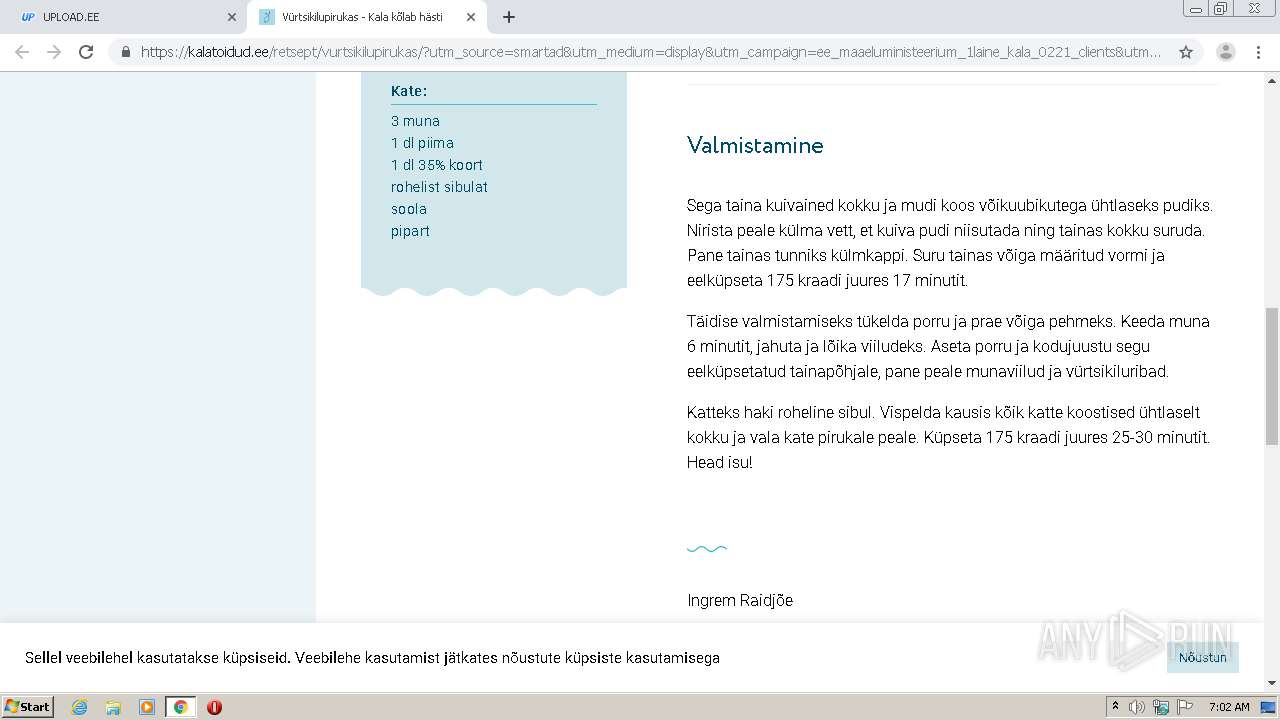Click the lock icon in address bar

click(x=126, y=52)
